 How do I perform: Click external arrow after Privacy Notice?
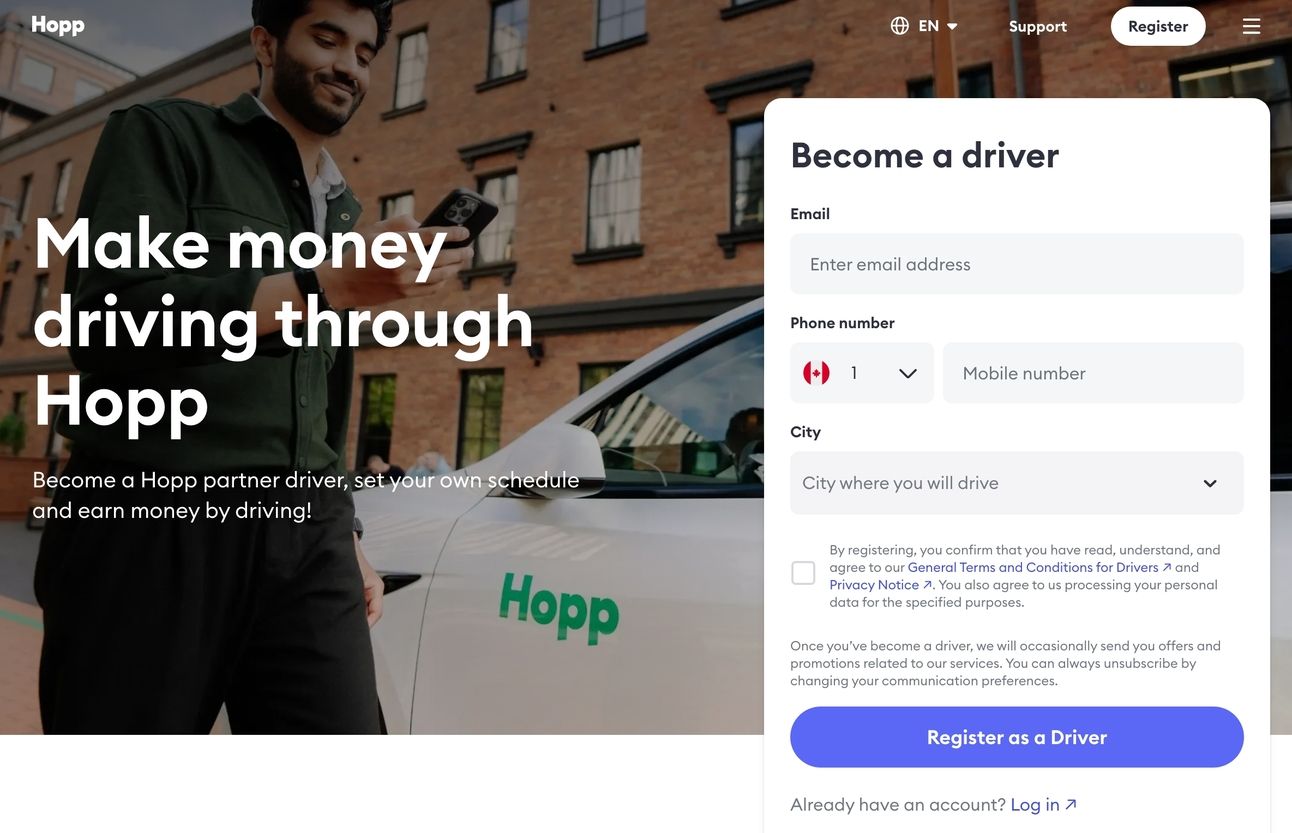[928, 585]
